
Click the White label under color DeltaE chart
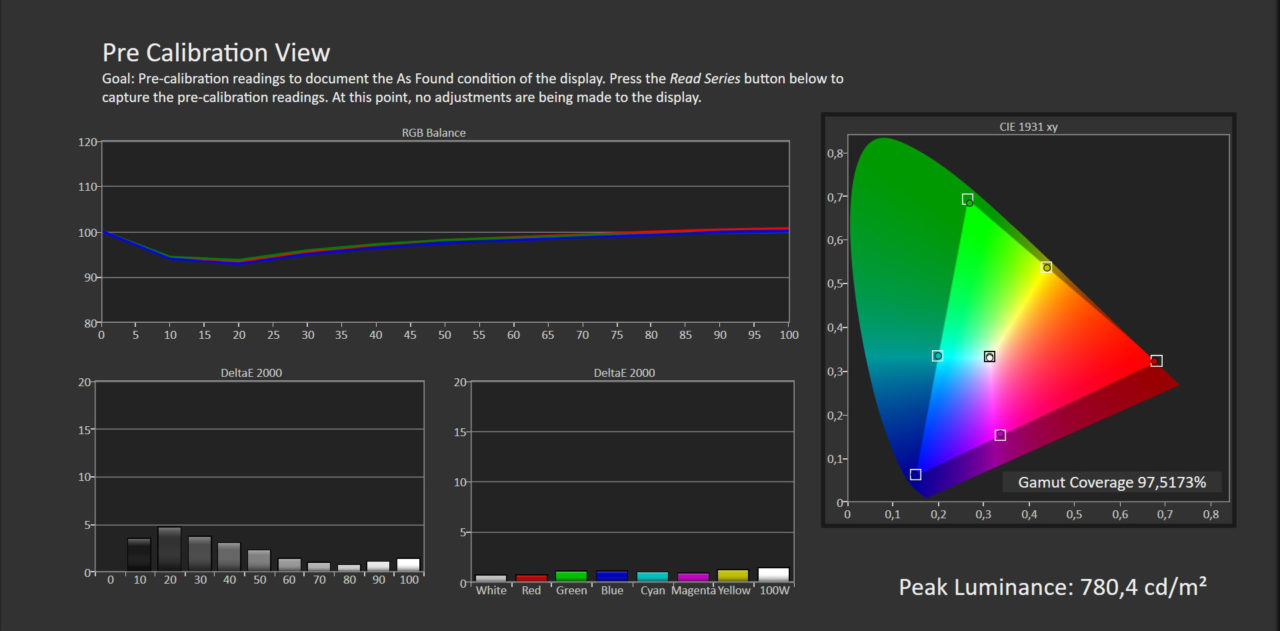coord(491,591)
